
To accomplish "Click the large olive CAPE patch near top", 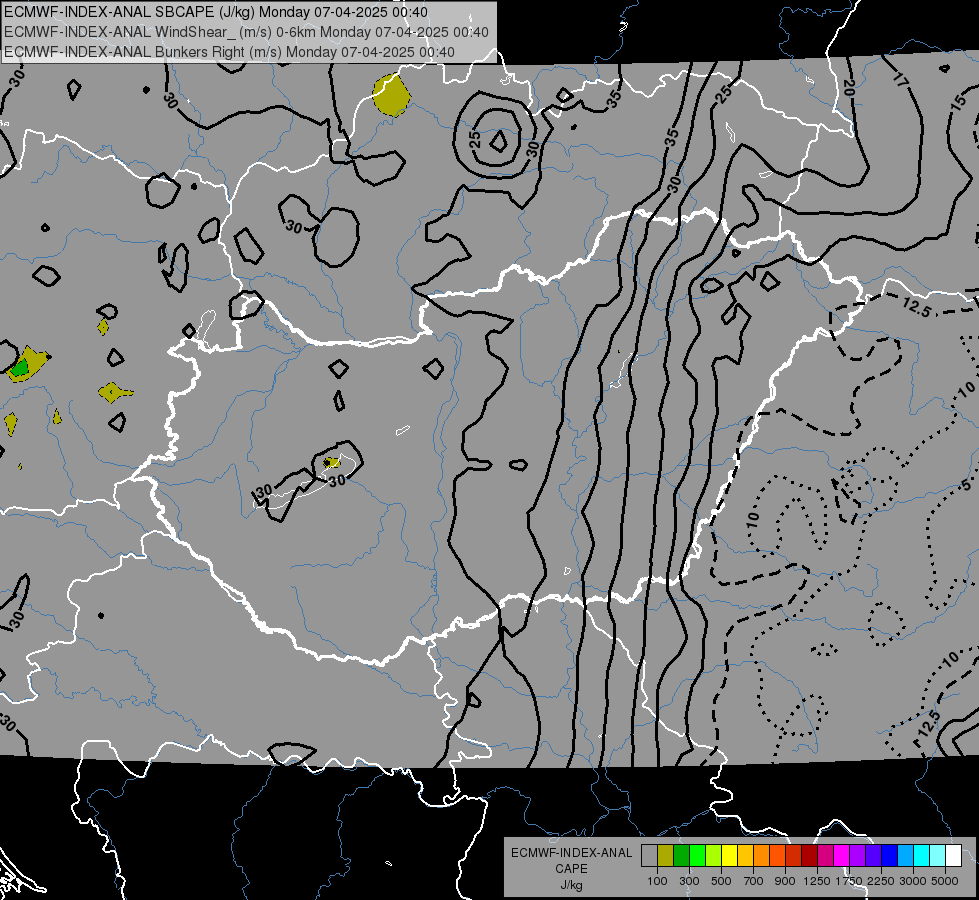I will click(391, 95).
